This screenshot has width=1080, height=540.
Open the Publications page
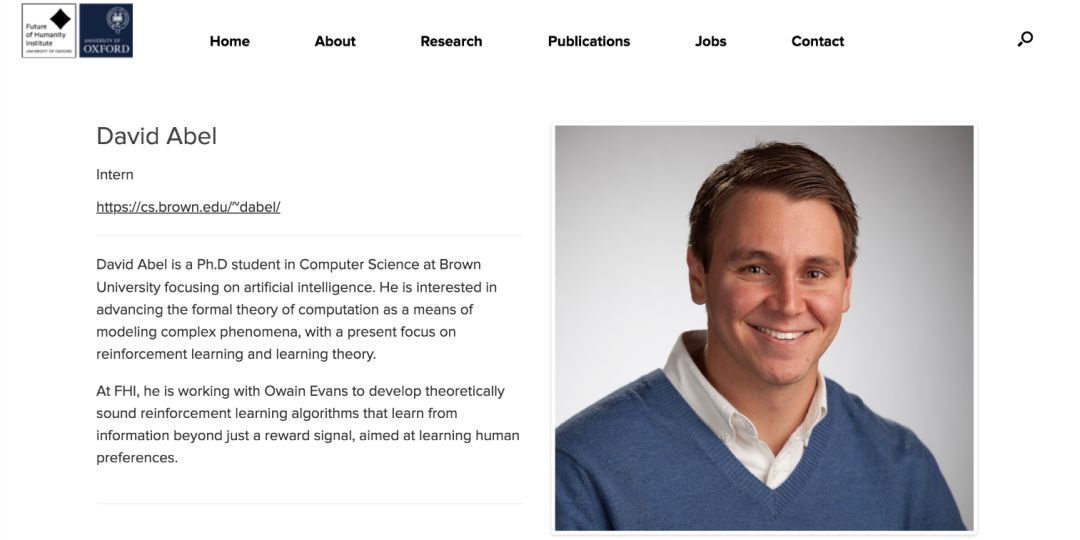(x=589, y=41)
